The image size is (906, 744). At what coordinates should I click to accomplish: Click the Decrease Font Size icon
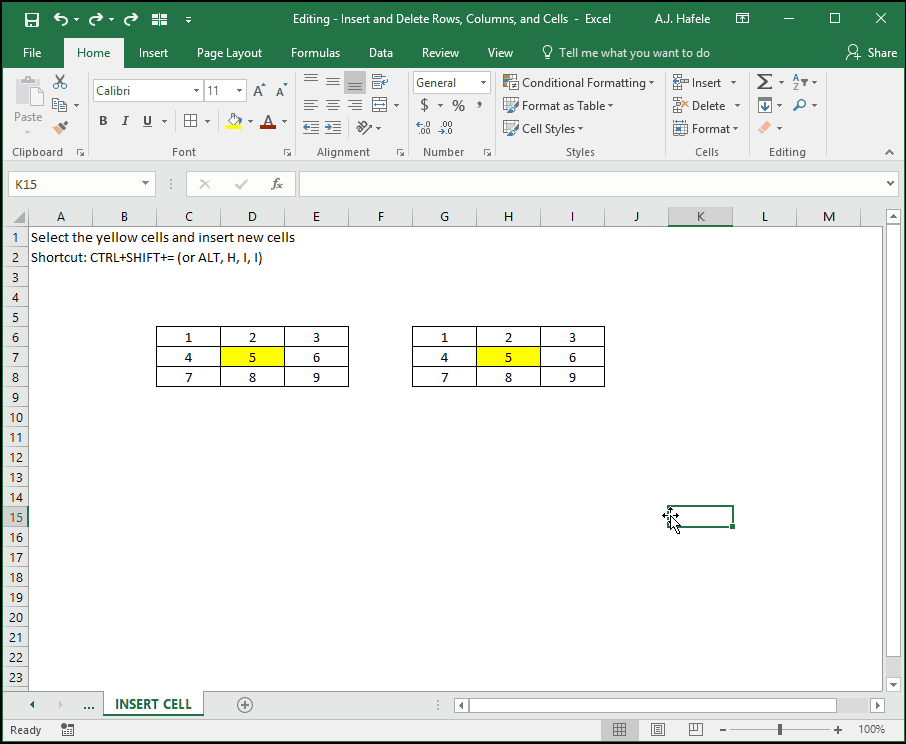[x=281, y=91]
